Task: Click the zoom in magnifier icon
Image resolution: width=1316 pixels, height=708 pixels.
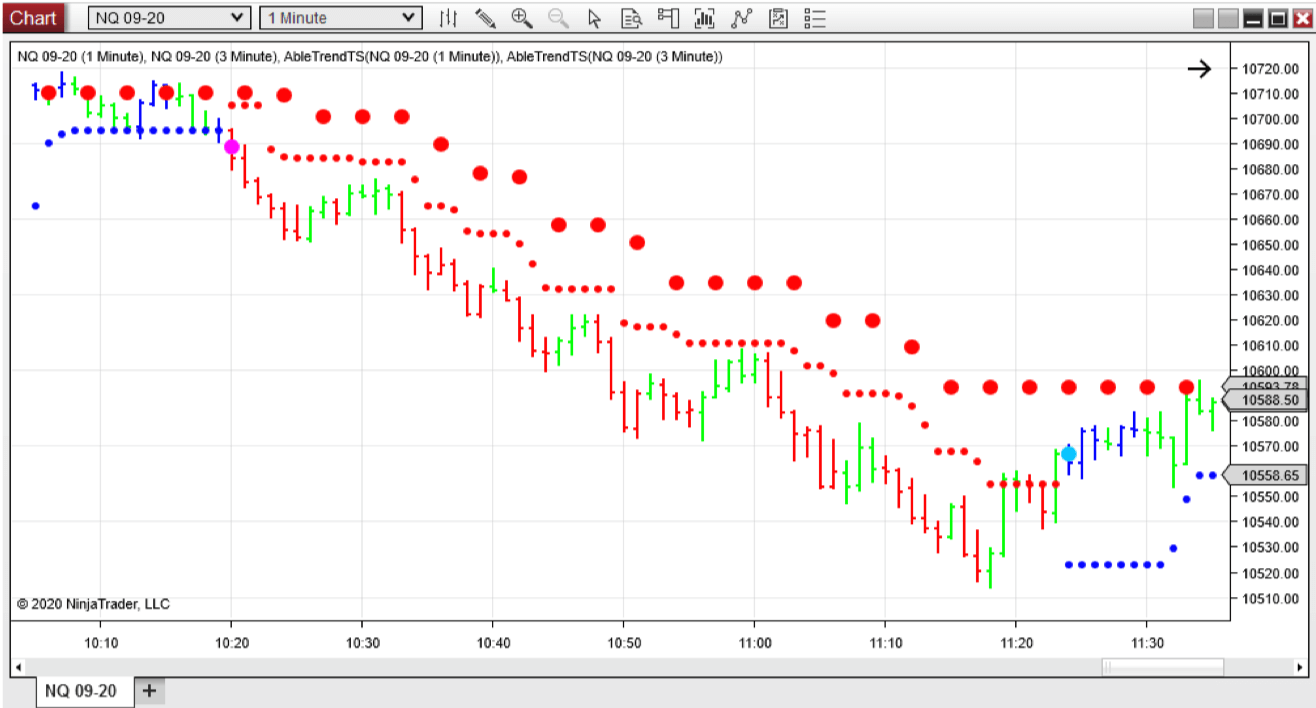Action: click(521, 18)
